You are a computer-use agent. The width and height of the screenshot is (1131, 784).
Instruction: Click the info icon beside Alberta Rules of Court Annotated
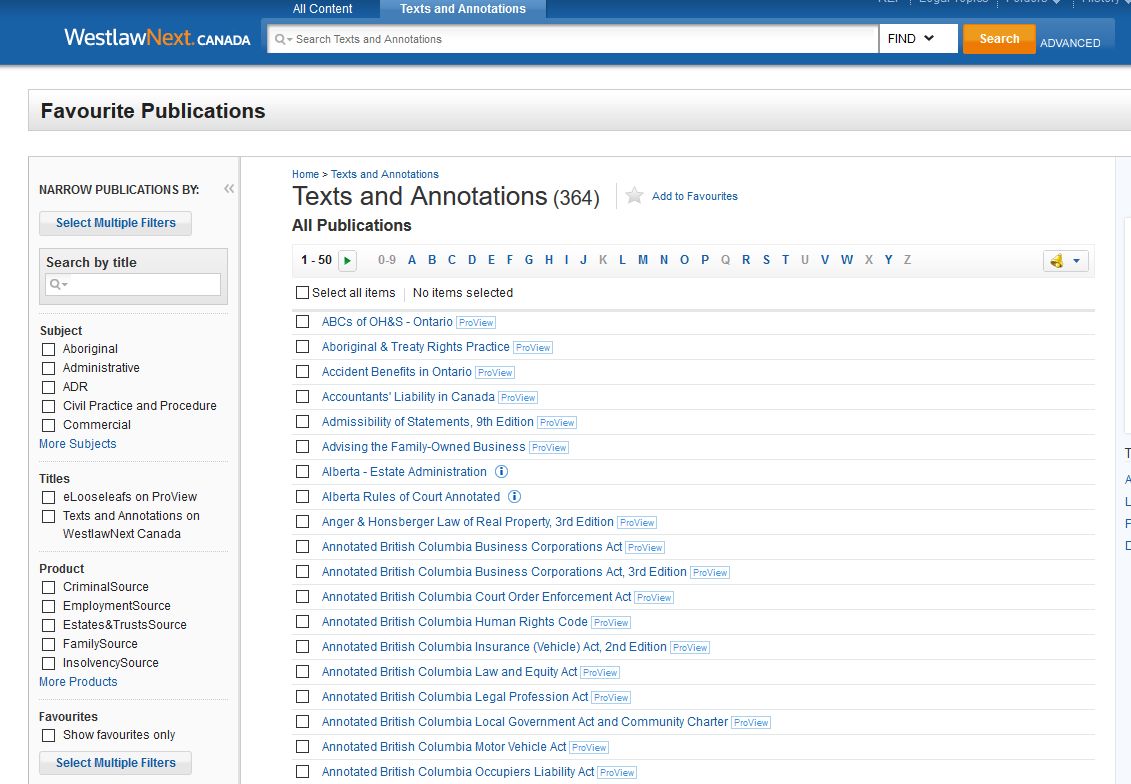tap(514, 496)
